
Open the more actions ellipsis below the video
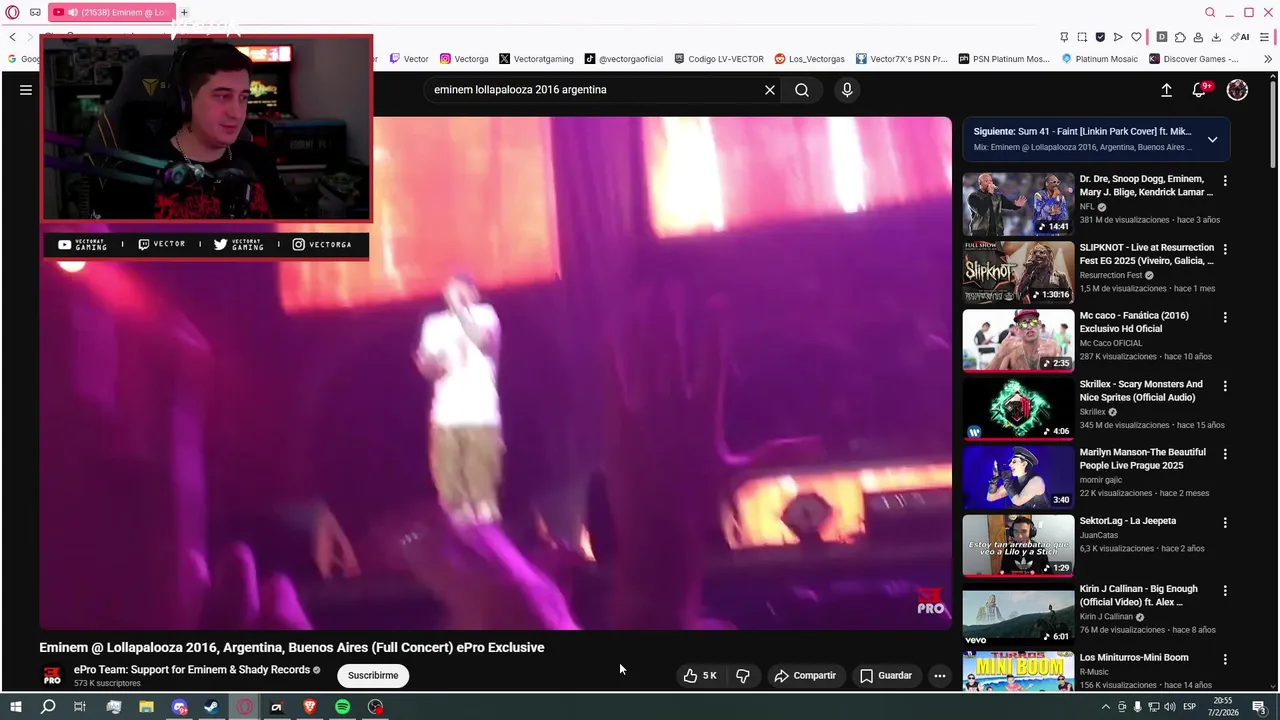point(939,676)
